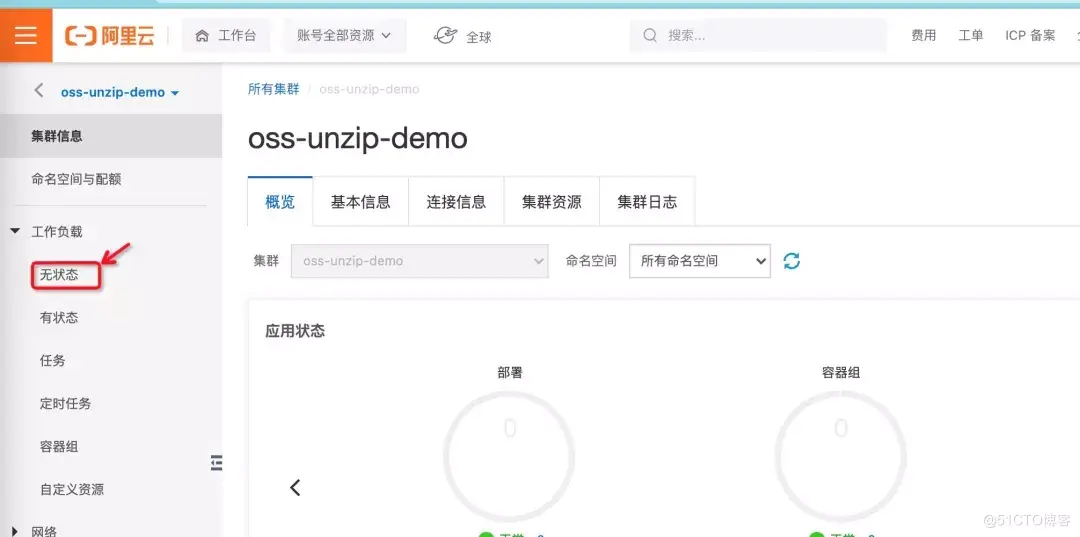Image resolution: width=1080 pixels, height=537 pixels.
Task: Open the 定时任务 page
Action: [x=65, y=404]
